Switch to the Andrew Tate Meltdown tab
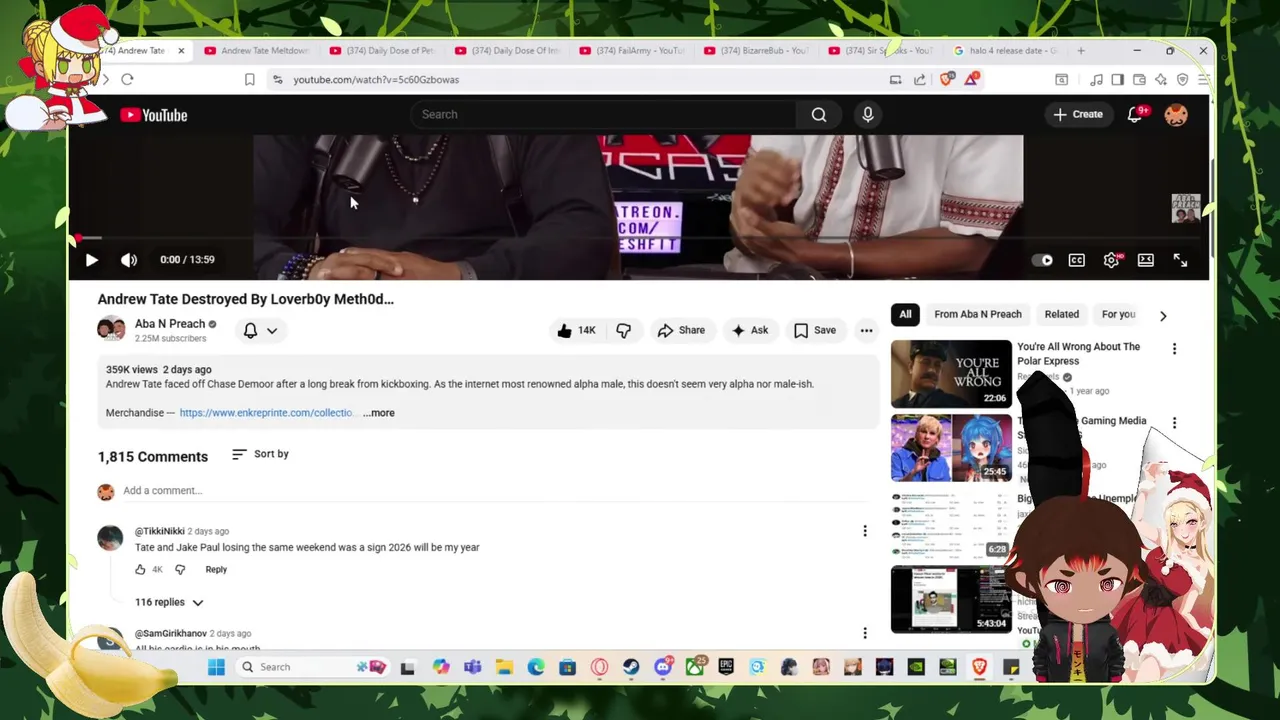Viewport: 1280px width, 720px height. [255, 51]
